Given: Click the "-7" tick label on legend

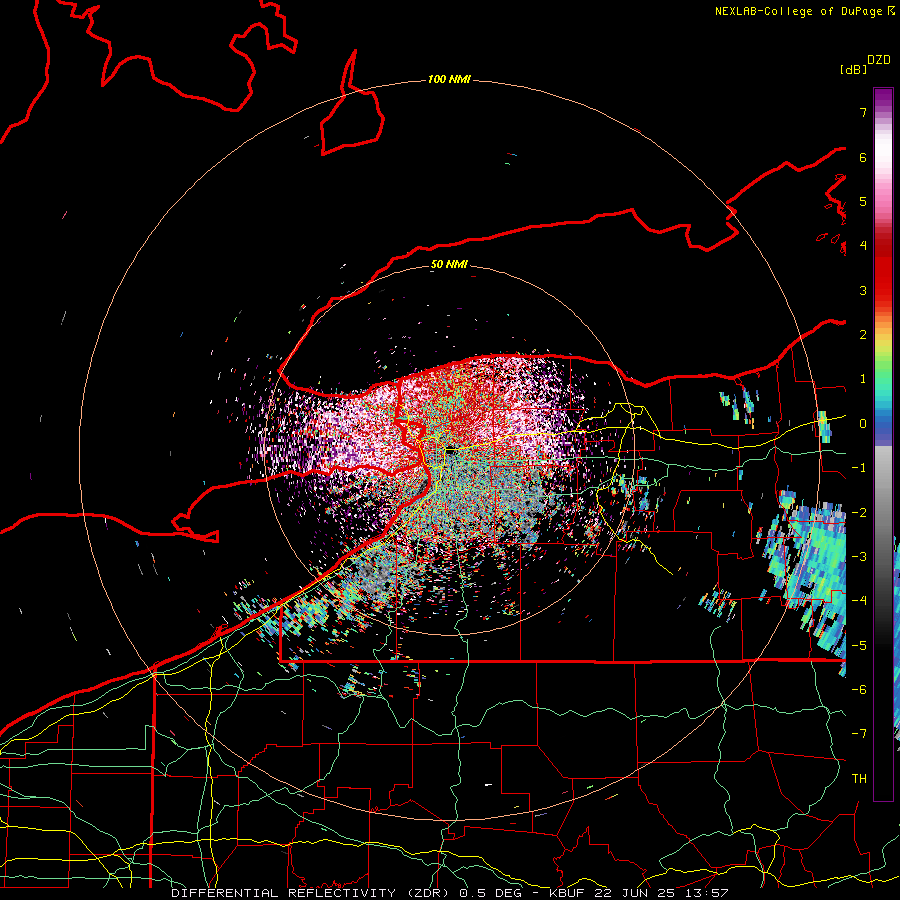Looking at the screenshot, I should pyautogui.click(x=859, y=734).
